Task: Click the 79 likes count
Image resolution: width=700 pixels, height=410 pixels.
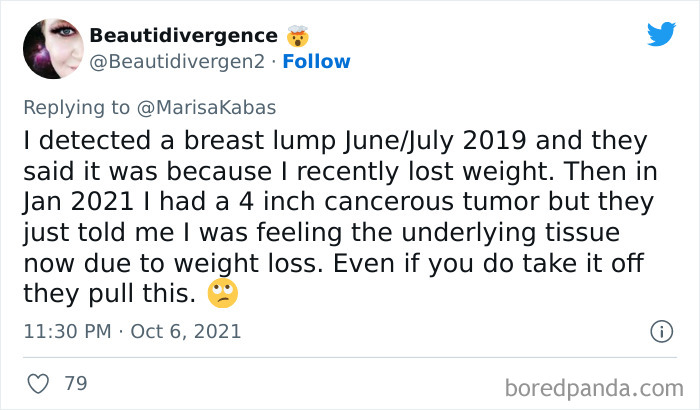Action: pyautogui.click(x=75, y=383)
